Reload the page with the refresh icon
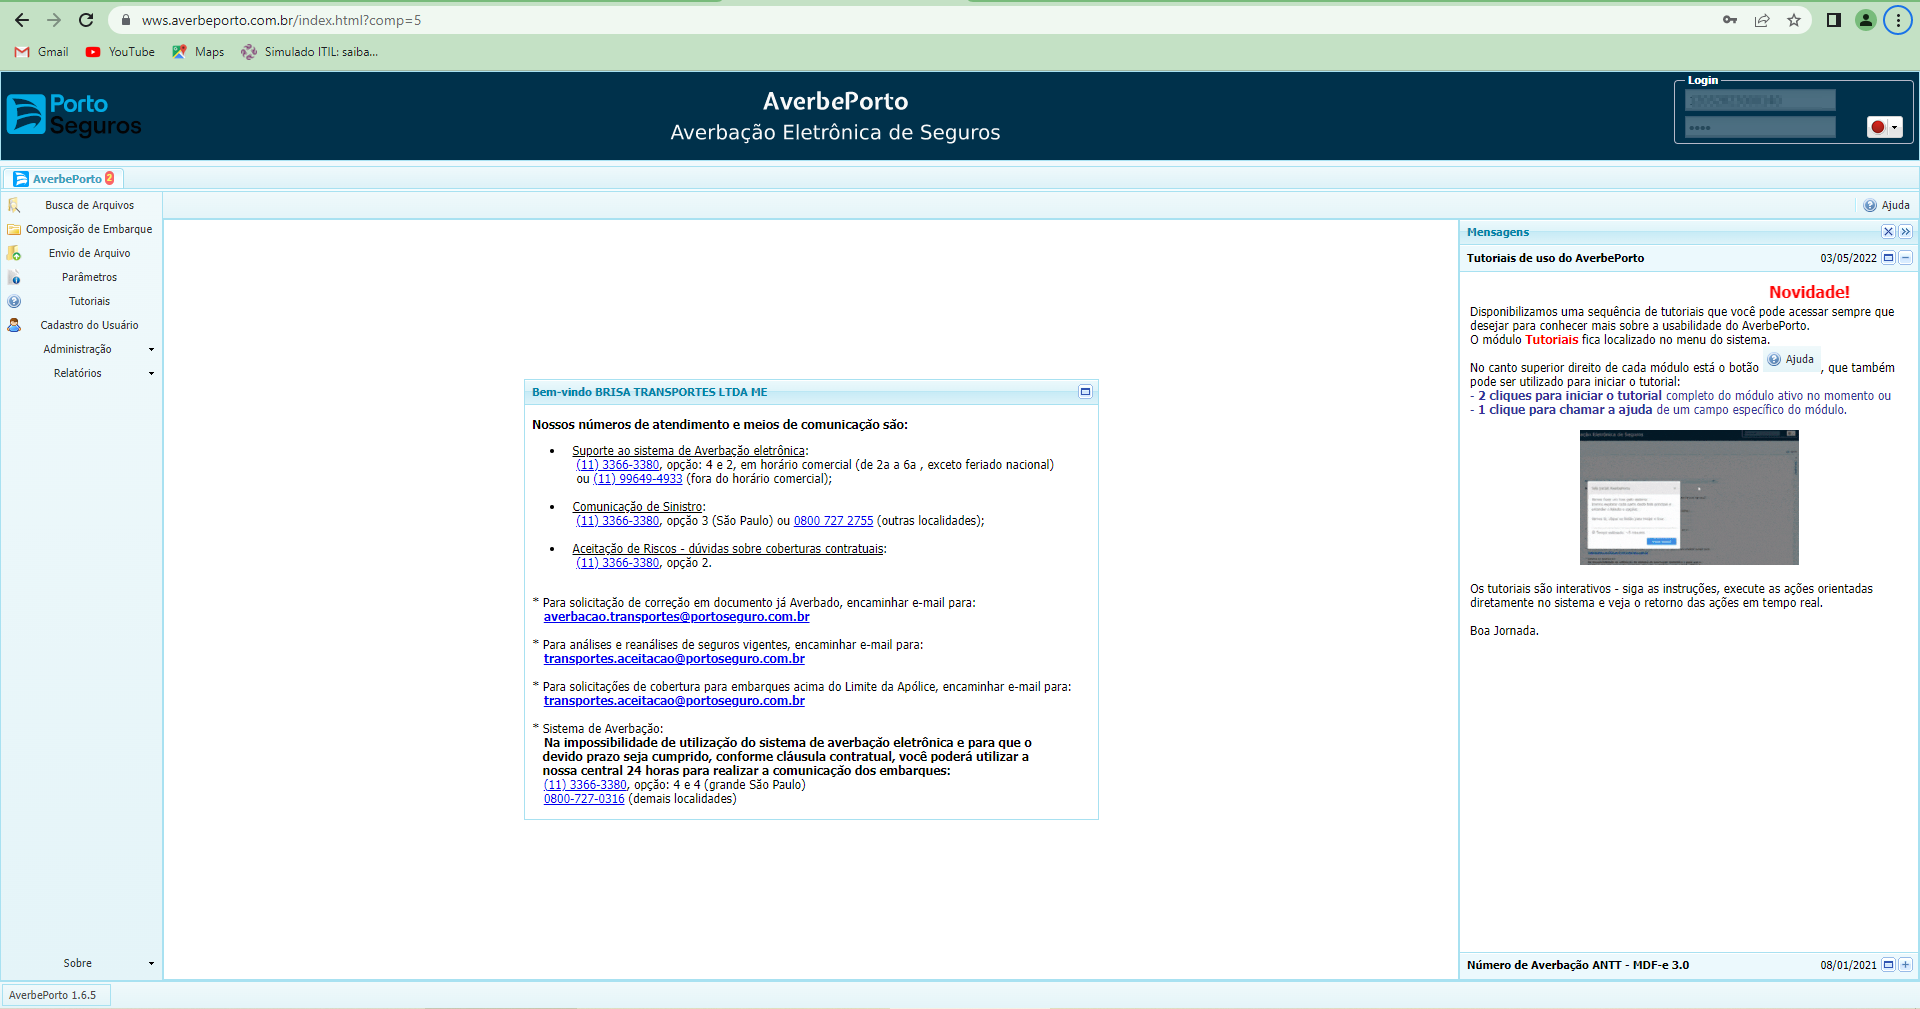The image size is (1920, 1009). [86, 20]
